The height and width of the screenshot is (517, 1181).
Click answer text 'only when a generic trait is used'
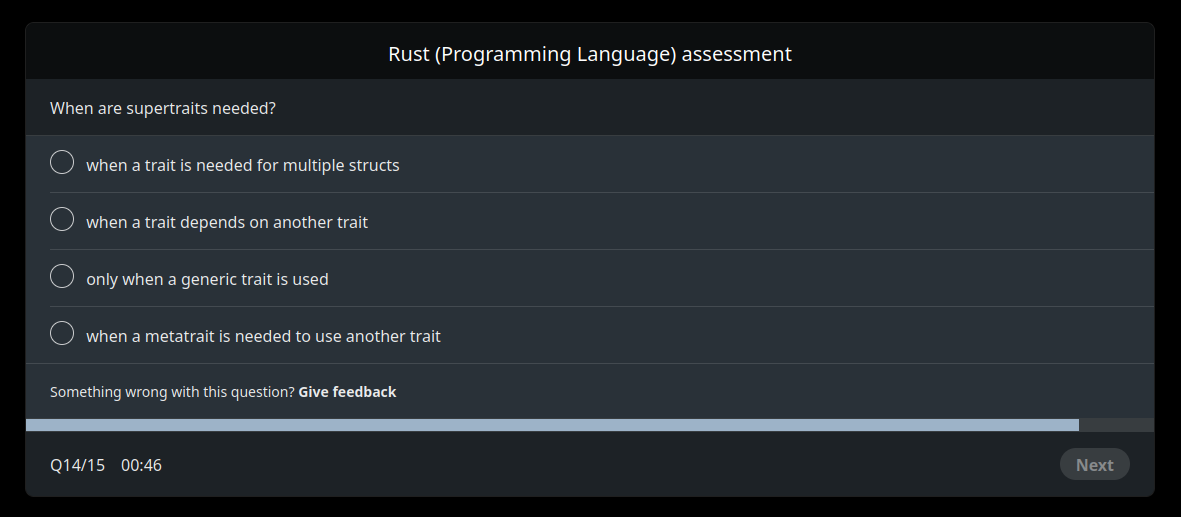[x=207, y=280]
